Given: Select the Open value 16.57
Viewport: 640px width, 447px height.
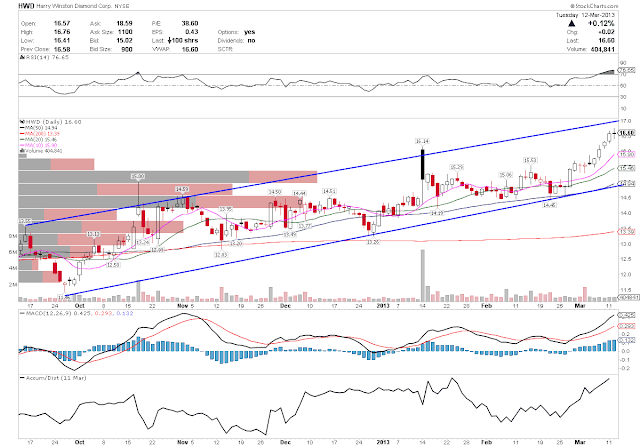Looking at the screenshot, I should (x=62, y=24).
